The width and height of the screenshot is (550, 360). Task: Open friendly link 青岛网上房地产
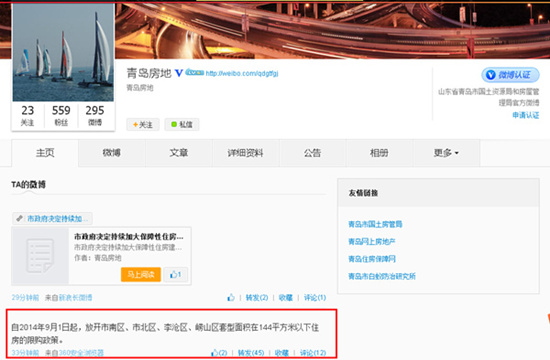[372, 241]
